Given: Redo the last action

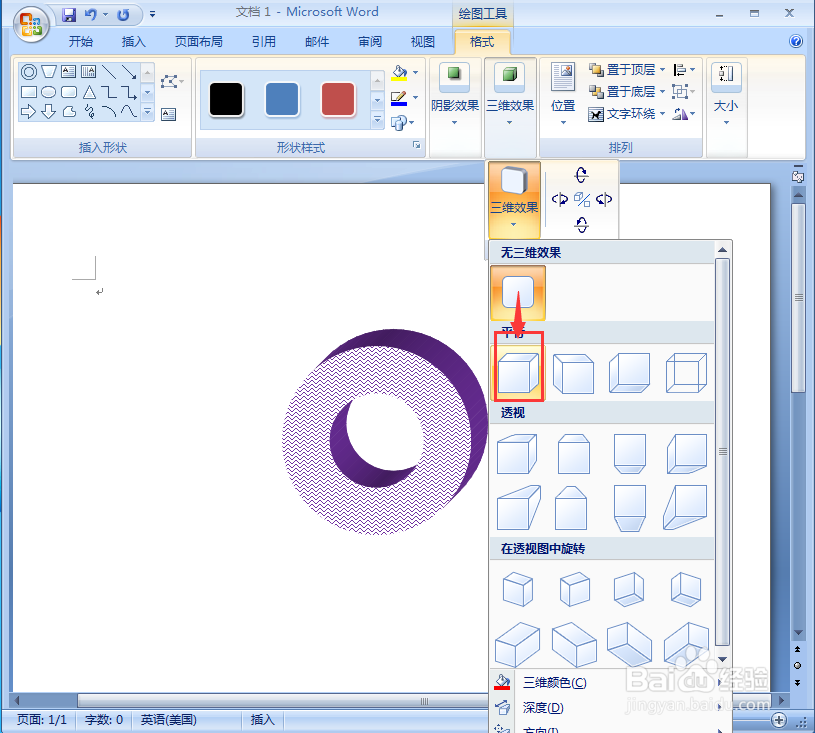Looking at the screenshot, I should (x=123, y=15).
